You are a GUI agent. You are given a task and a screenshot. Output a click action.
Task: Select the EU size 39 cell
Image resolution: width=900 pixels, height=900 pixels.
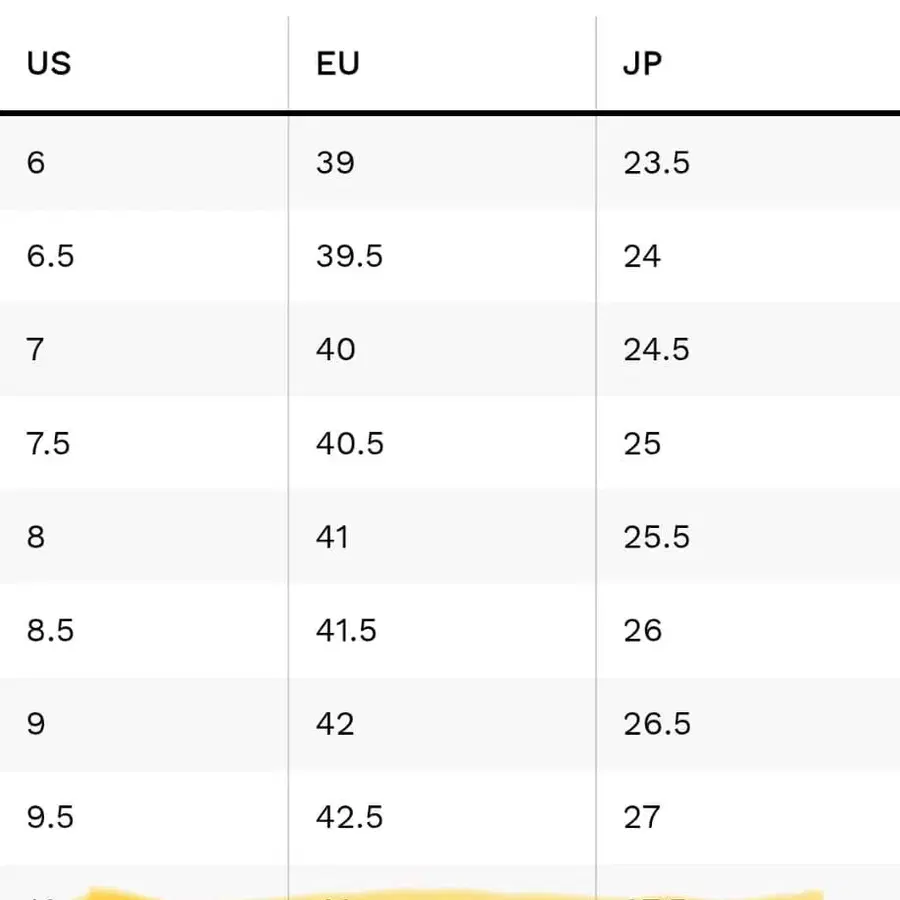335,162
